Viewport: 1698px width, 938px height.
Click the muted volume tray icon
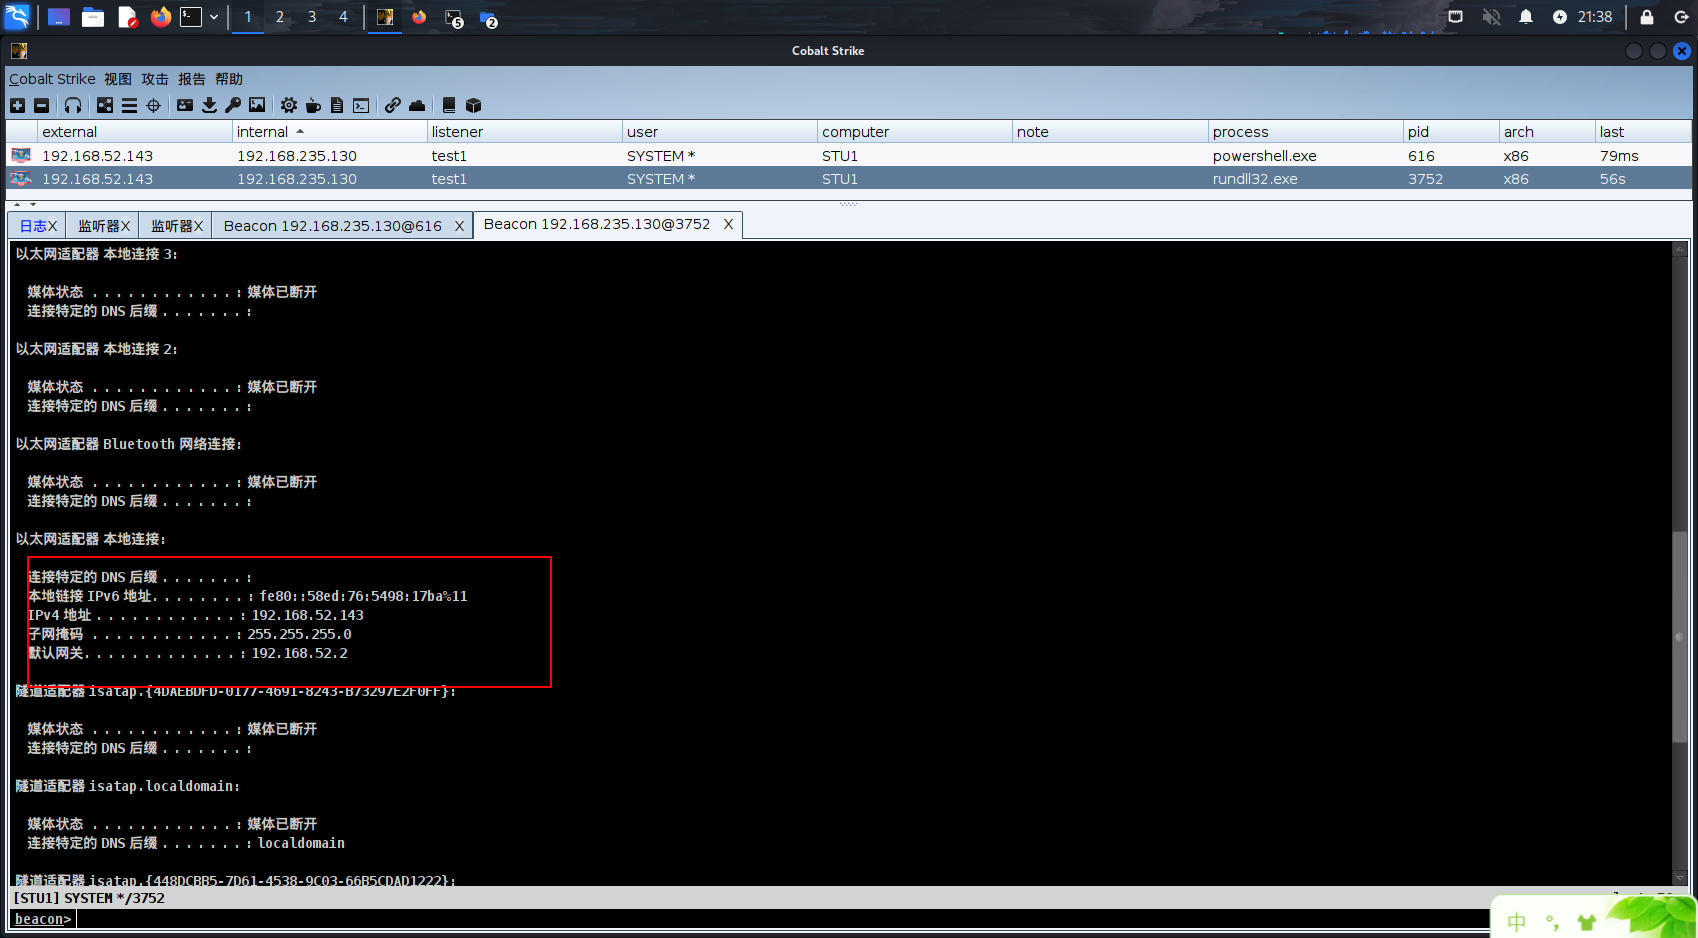coord(1491,17)
